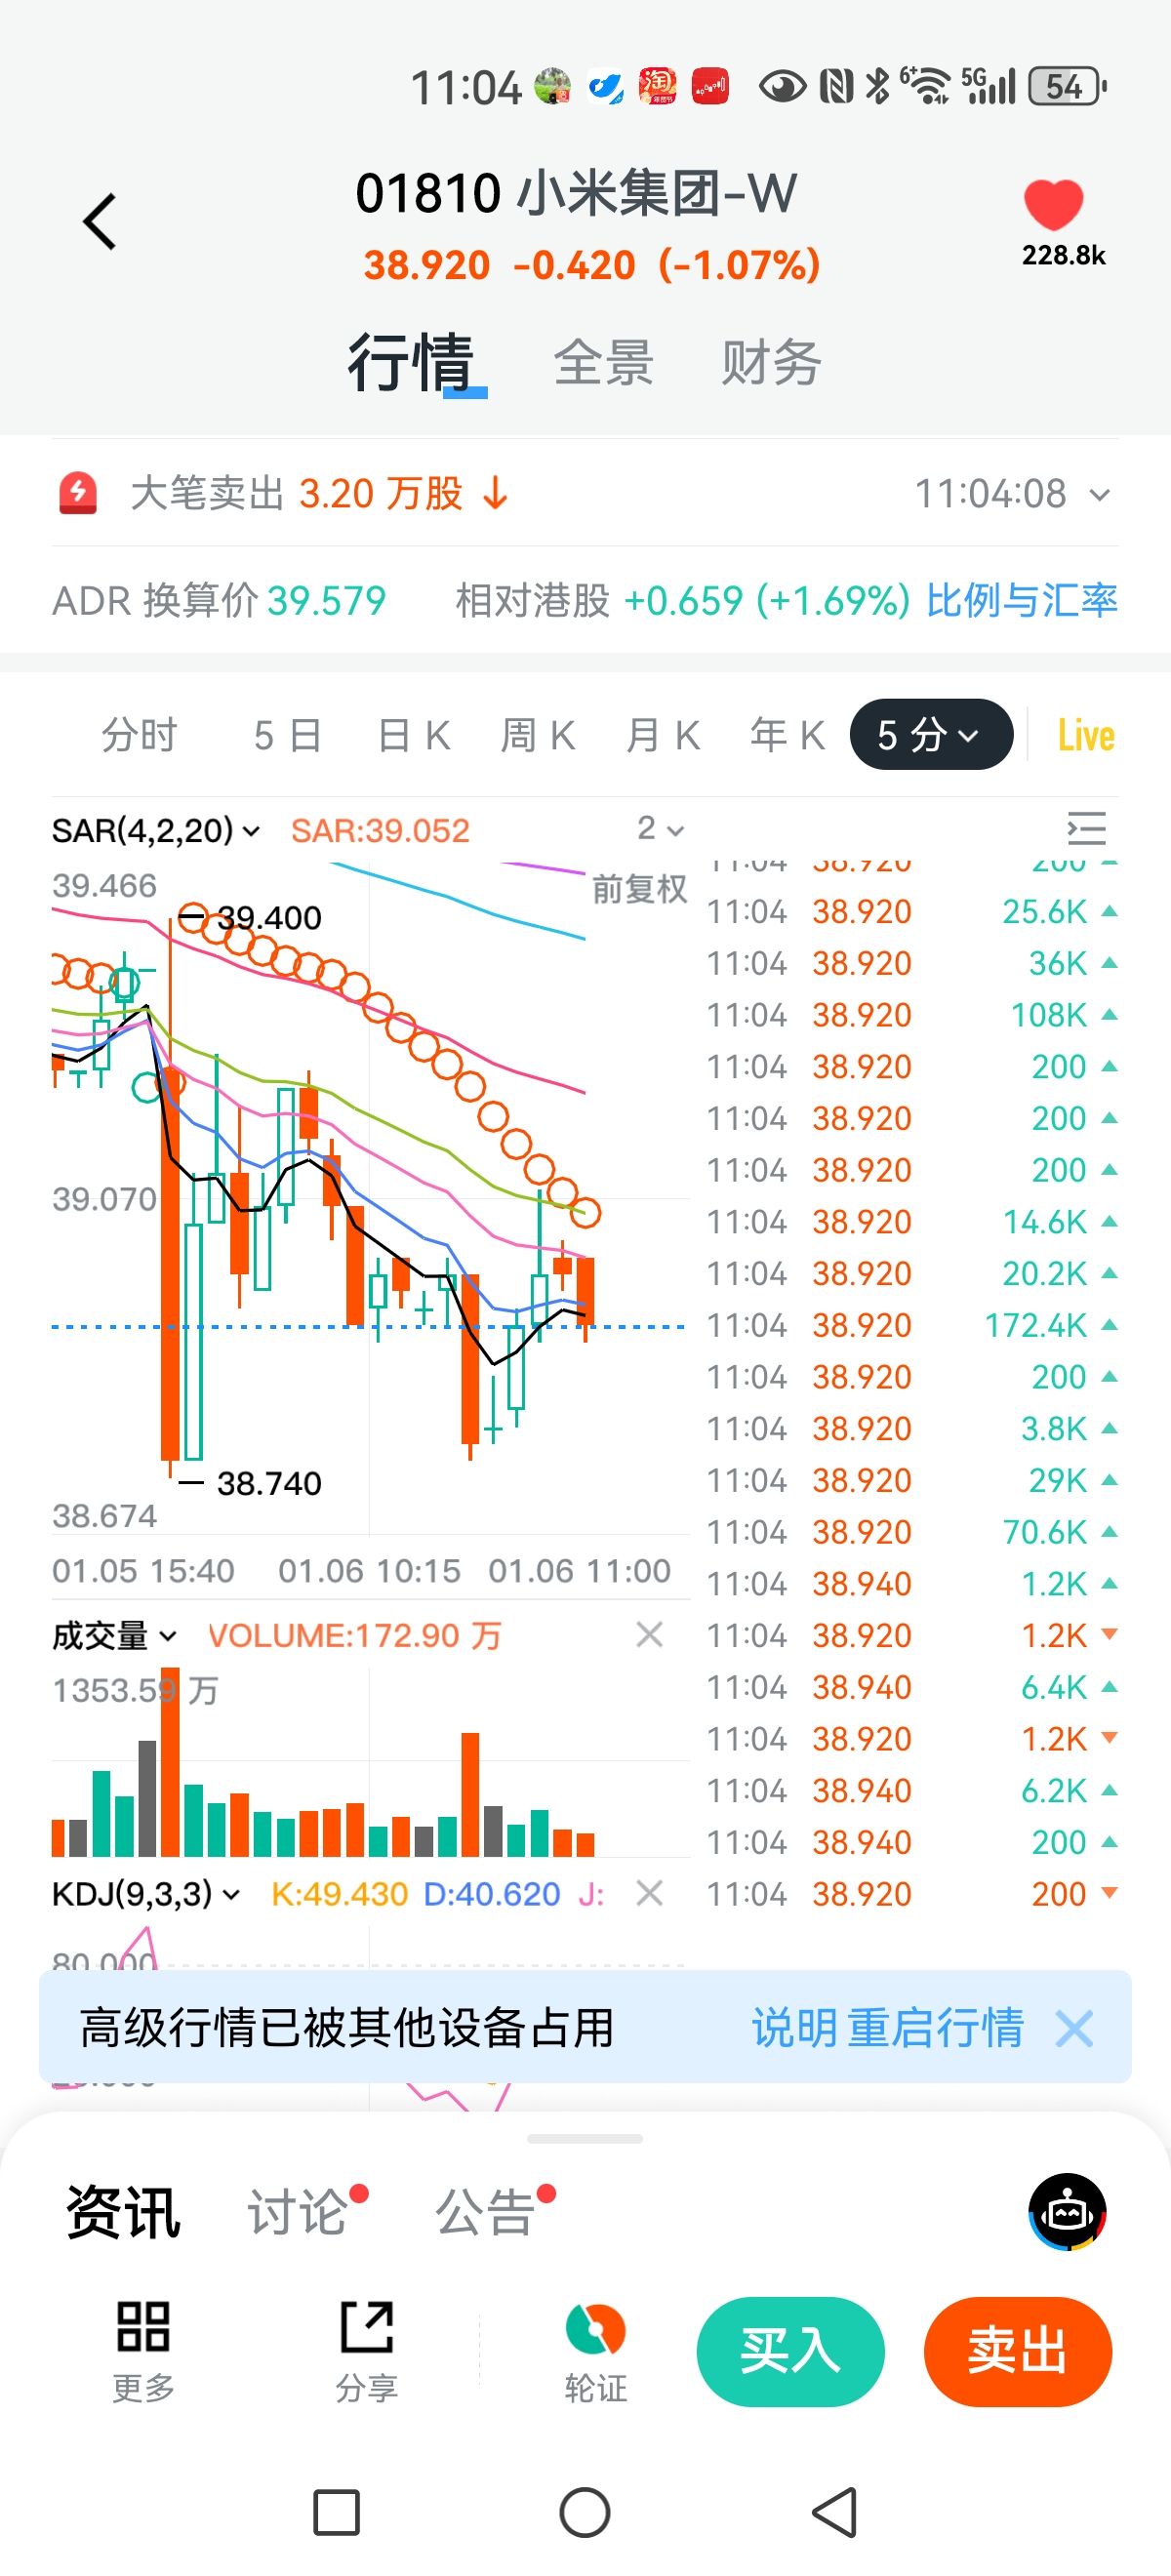Dismiss the 高级行情 notification banner

click(x=1075, y=2029)
